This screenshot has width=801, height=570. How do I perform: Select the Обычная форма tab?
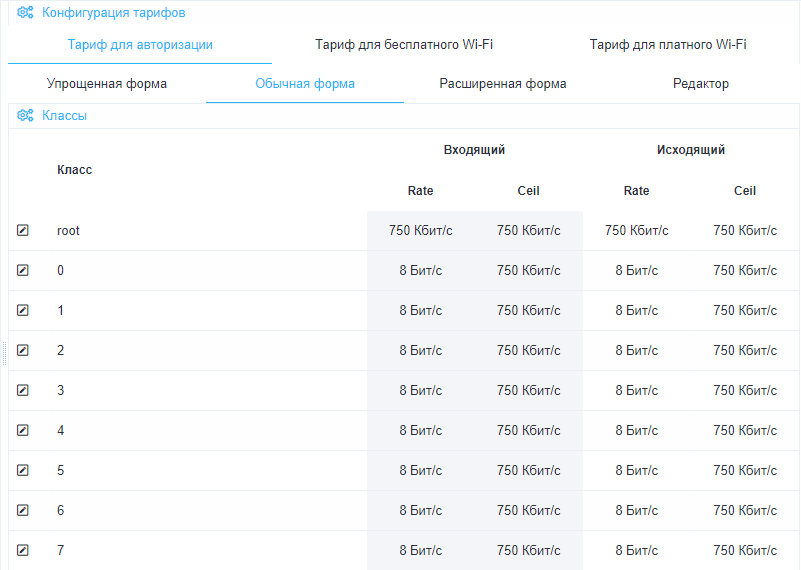point(305,84)
